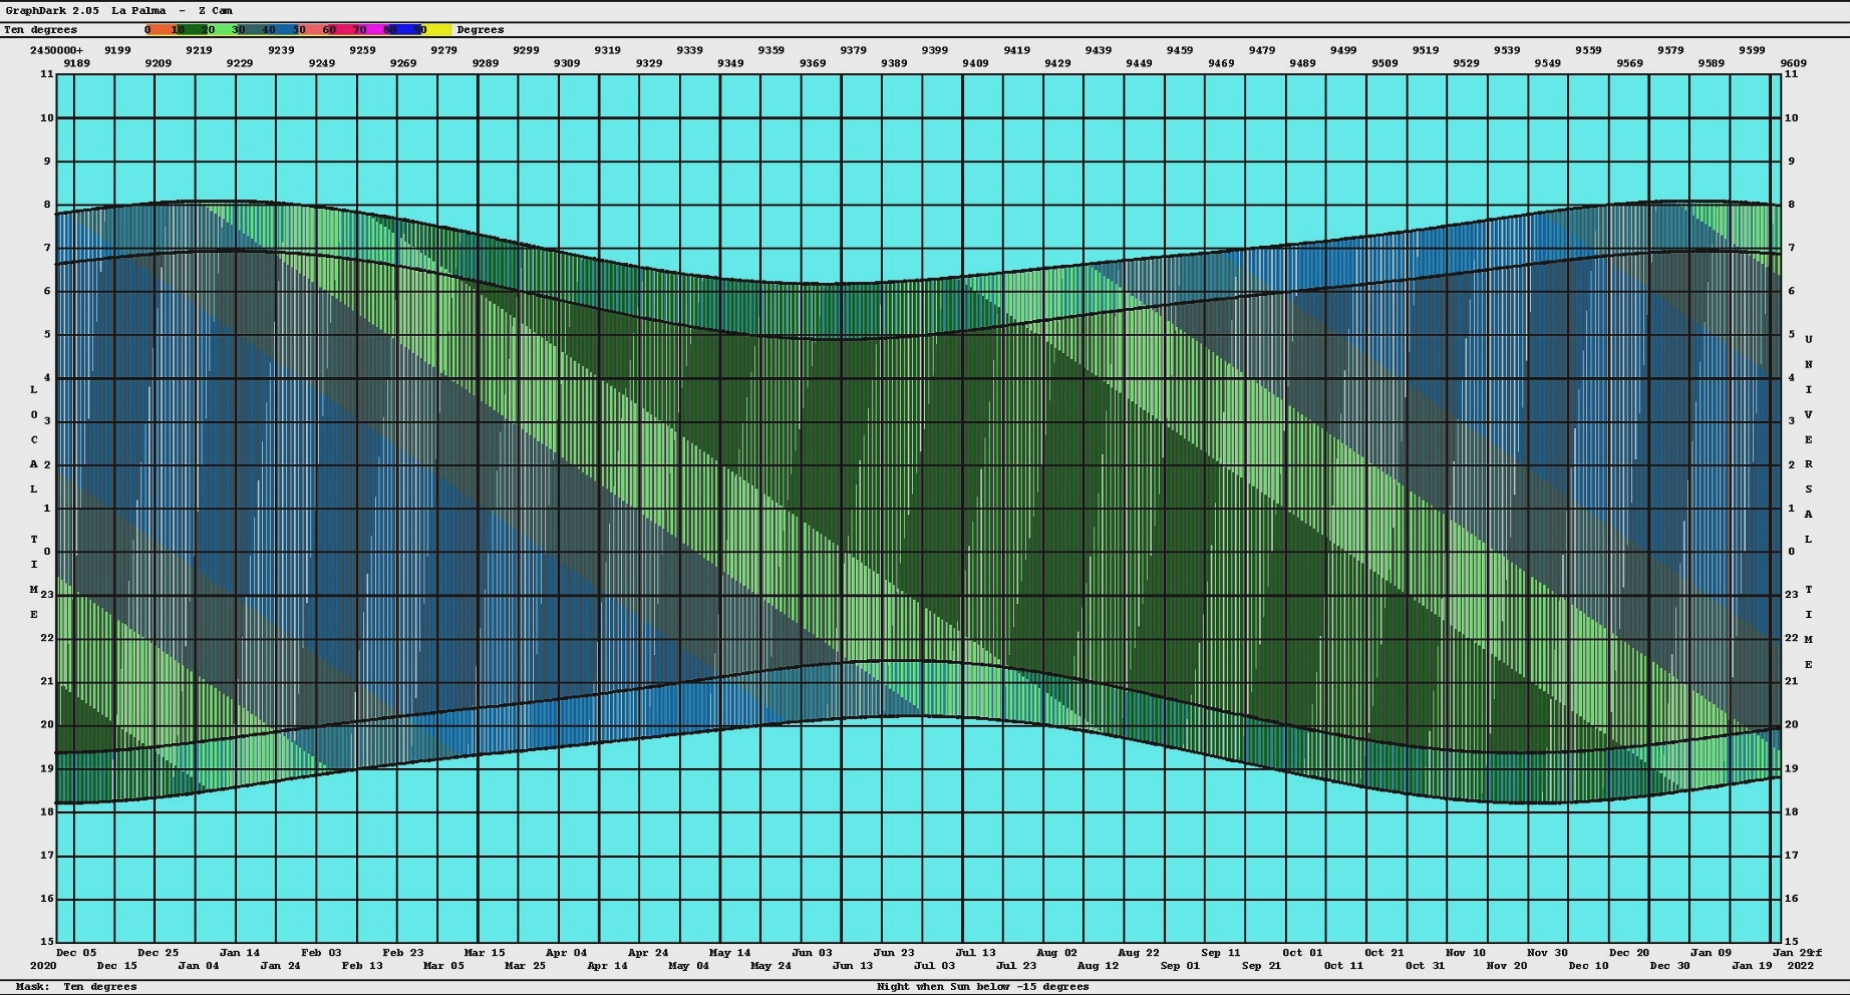Click Julian date 9189 on top axis

(x=76, y=63)
